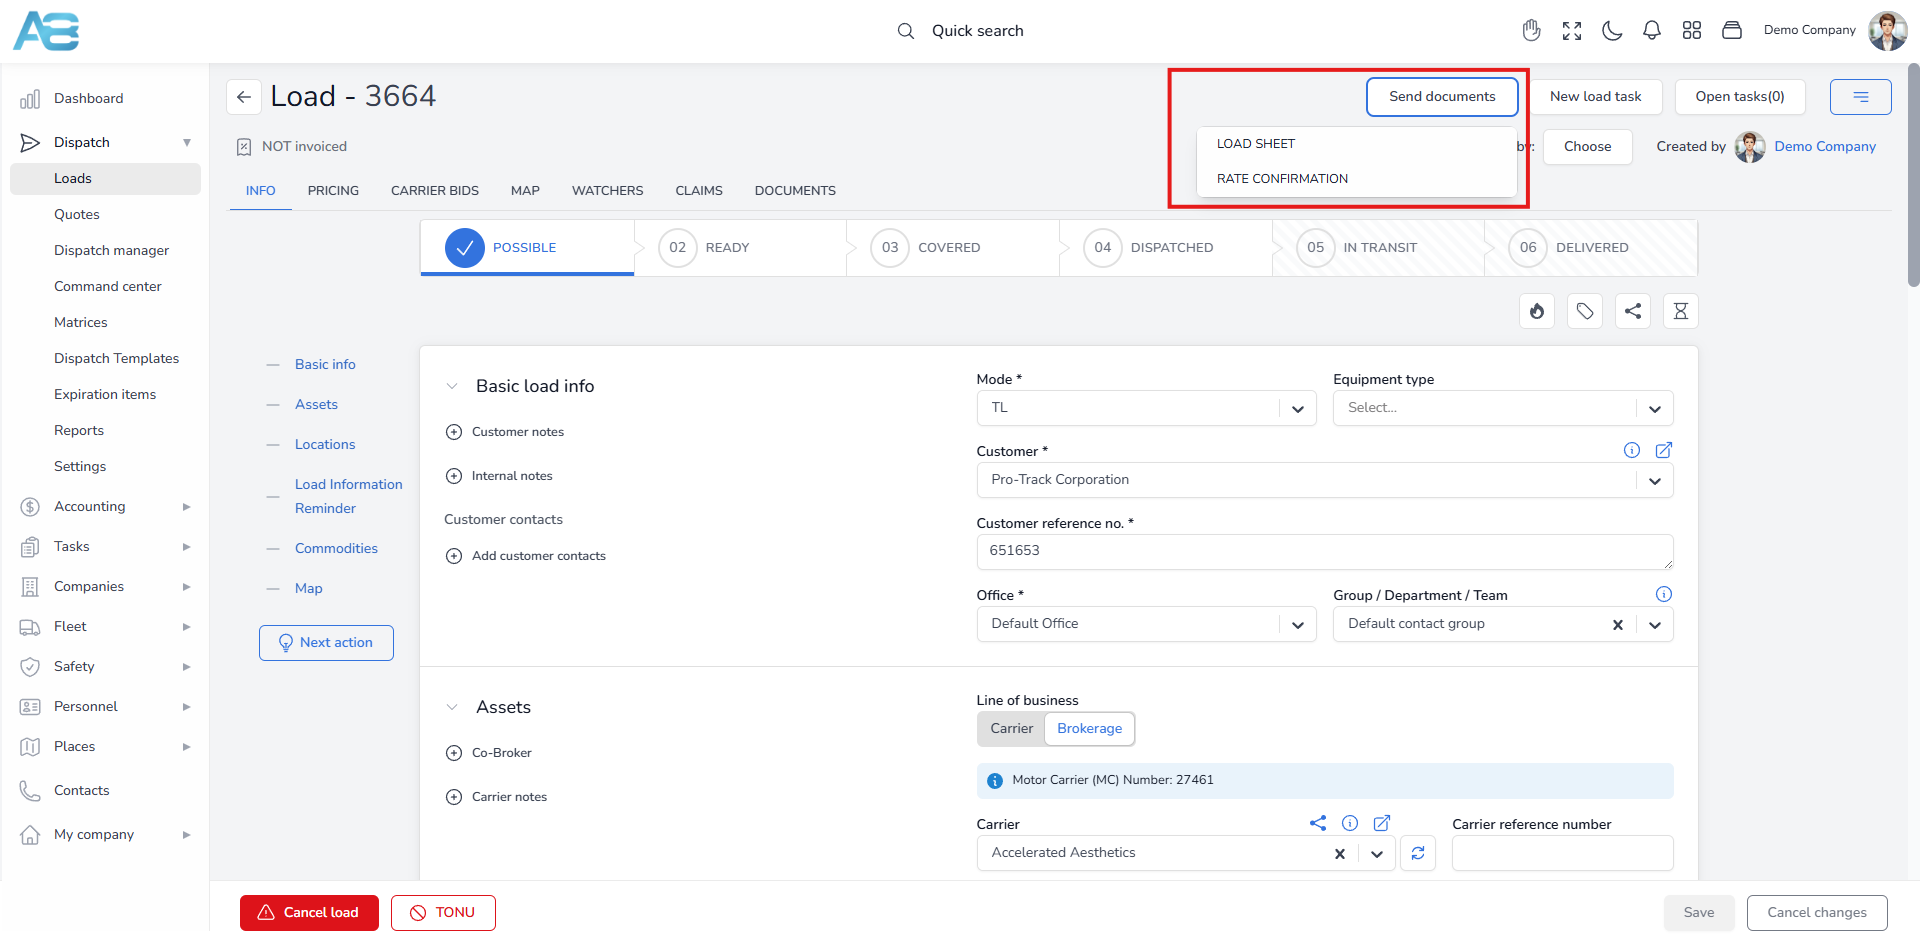The width and height of the screenshot is (1920, 944).
Task: Open the Carrier dropdown arrow
Action: click(1377, 854)
